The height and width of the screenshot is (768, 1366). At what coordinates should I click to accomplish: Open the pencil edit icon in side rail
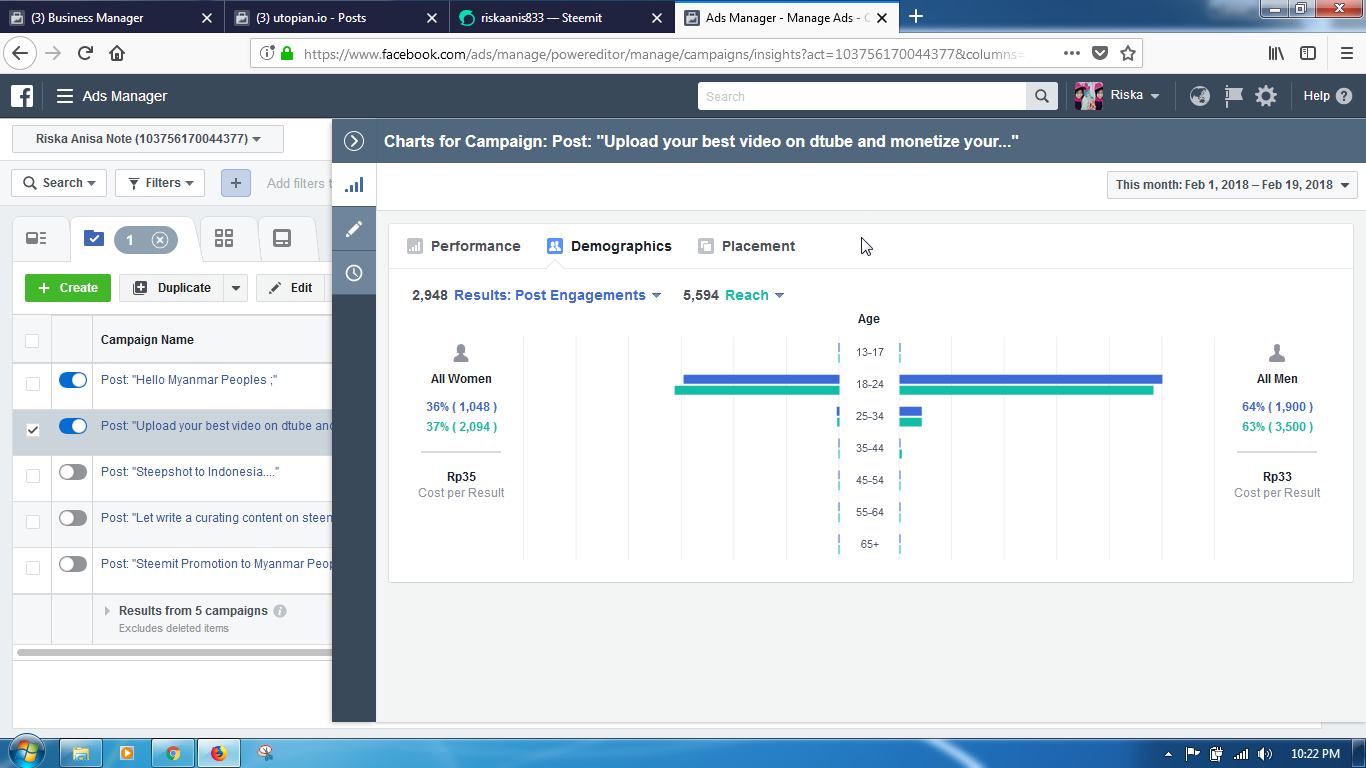click(x=354, y=229)
